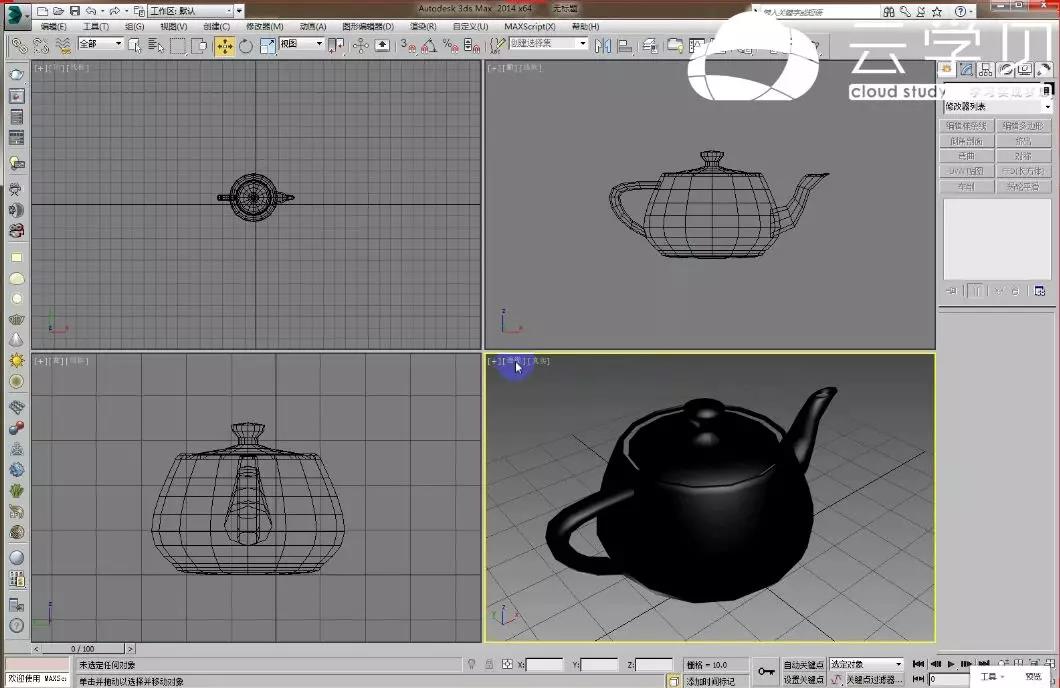Click the New Scene icon in quick access toolbar
Viewport: 1060px width, 688px height.
pos(42,11)
